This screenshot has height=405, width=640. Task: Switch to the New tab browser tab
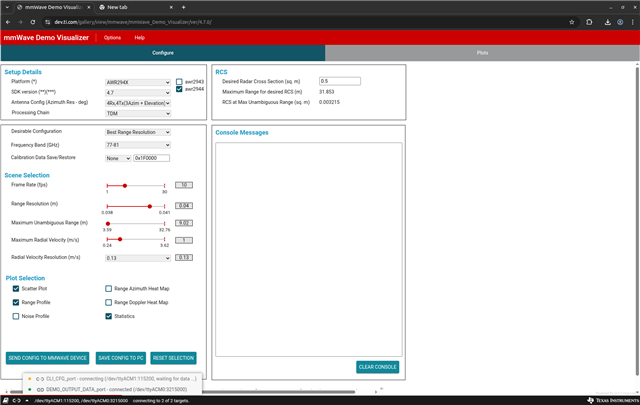136,7
